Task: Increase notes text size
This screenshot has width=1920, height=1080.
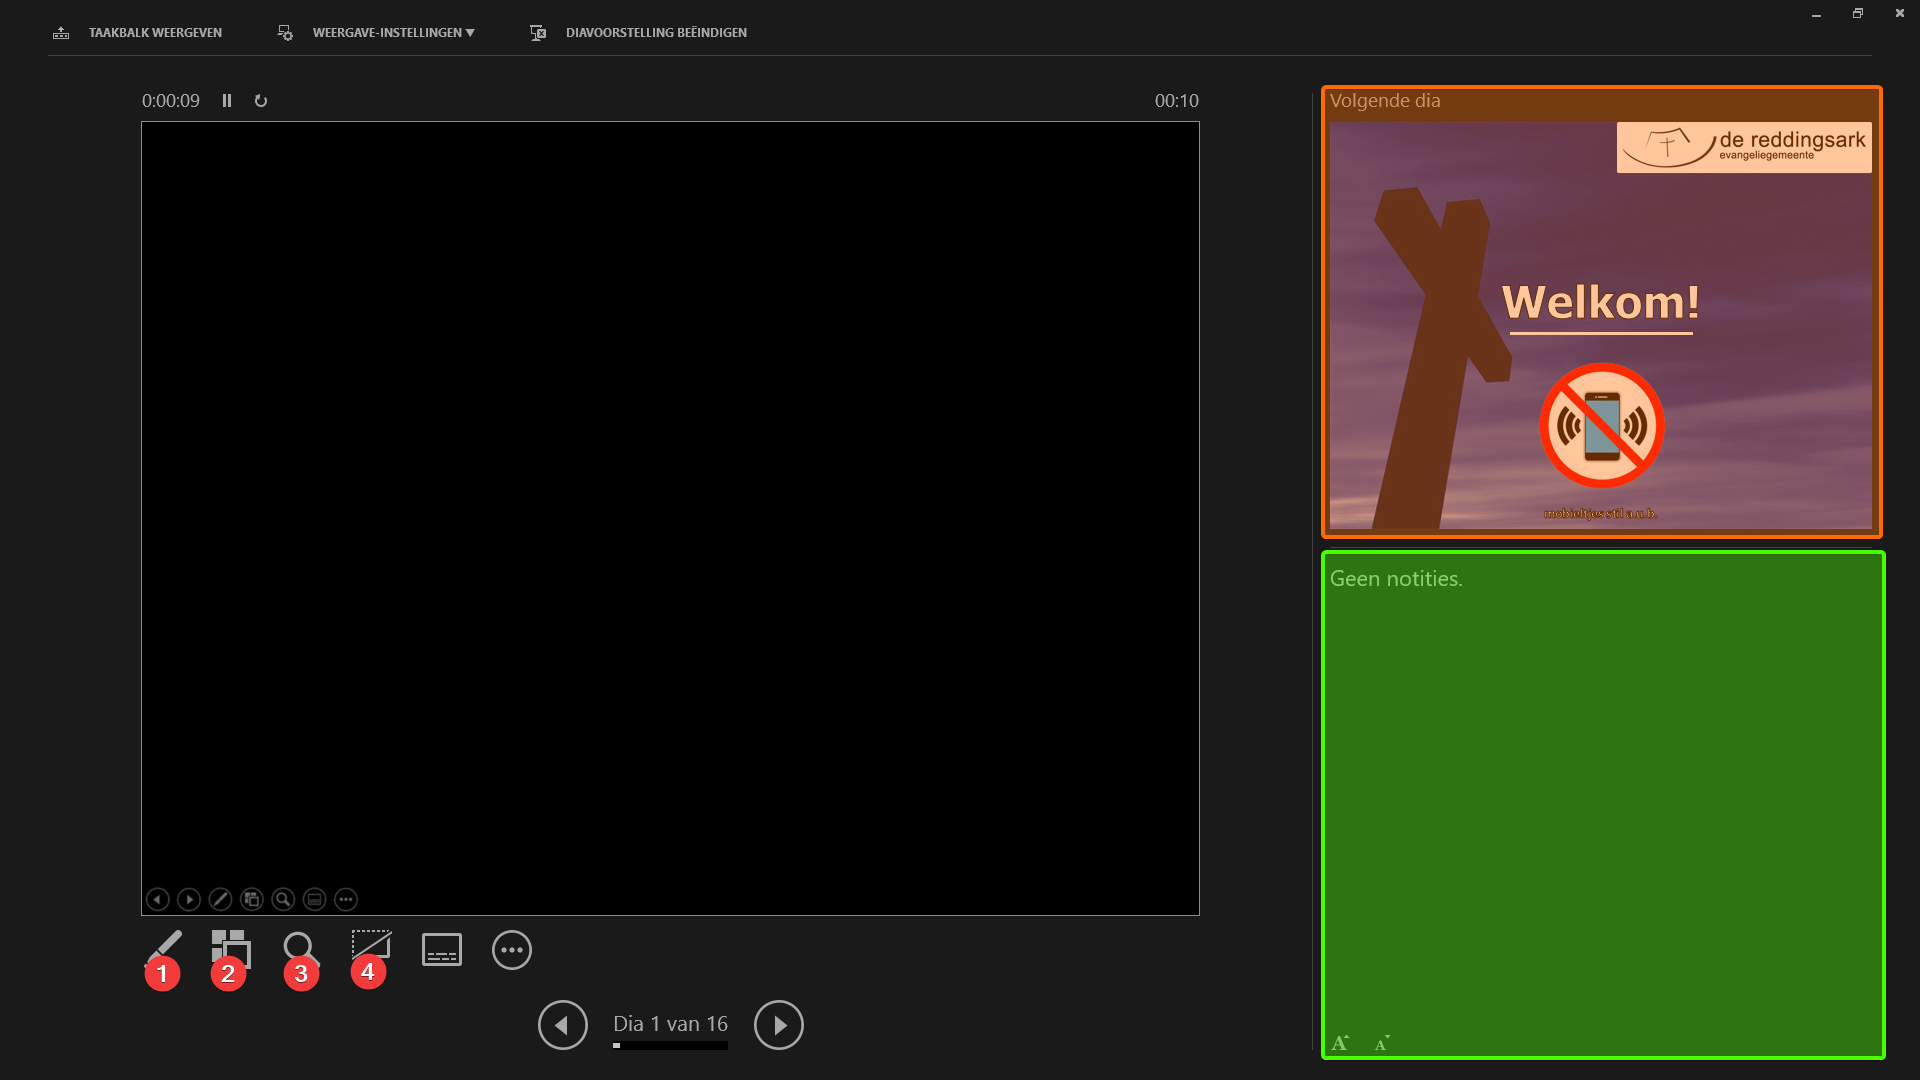Action: (x=1340, y=1043)
